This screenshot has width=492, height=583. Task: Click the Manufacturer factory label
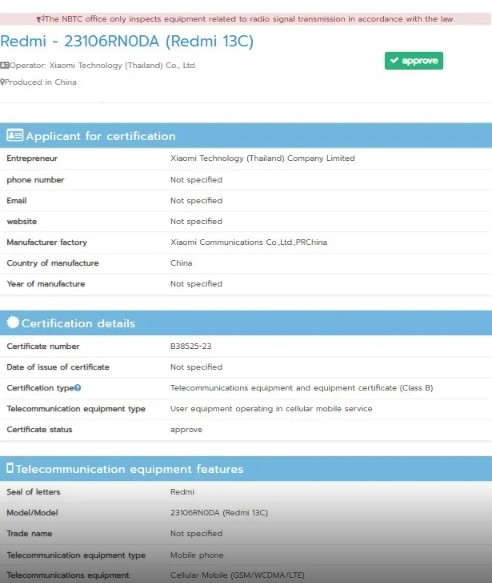coord(47,242)
